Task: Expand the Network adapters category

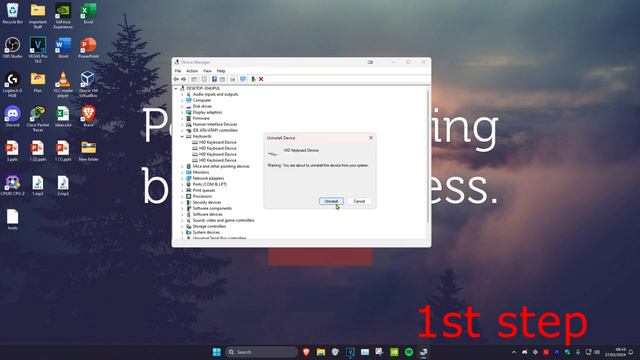Action: [x=182, y=178]
